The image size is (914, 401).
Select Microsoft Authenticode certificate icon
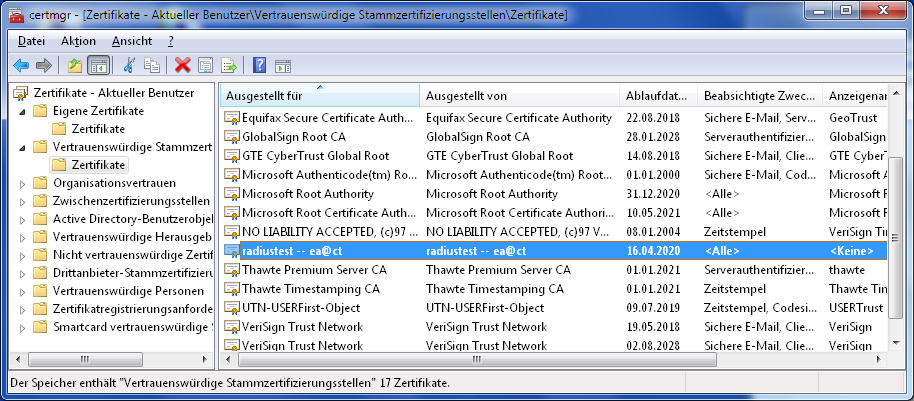point(232,175)
